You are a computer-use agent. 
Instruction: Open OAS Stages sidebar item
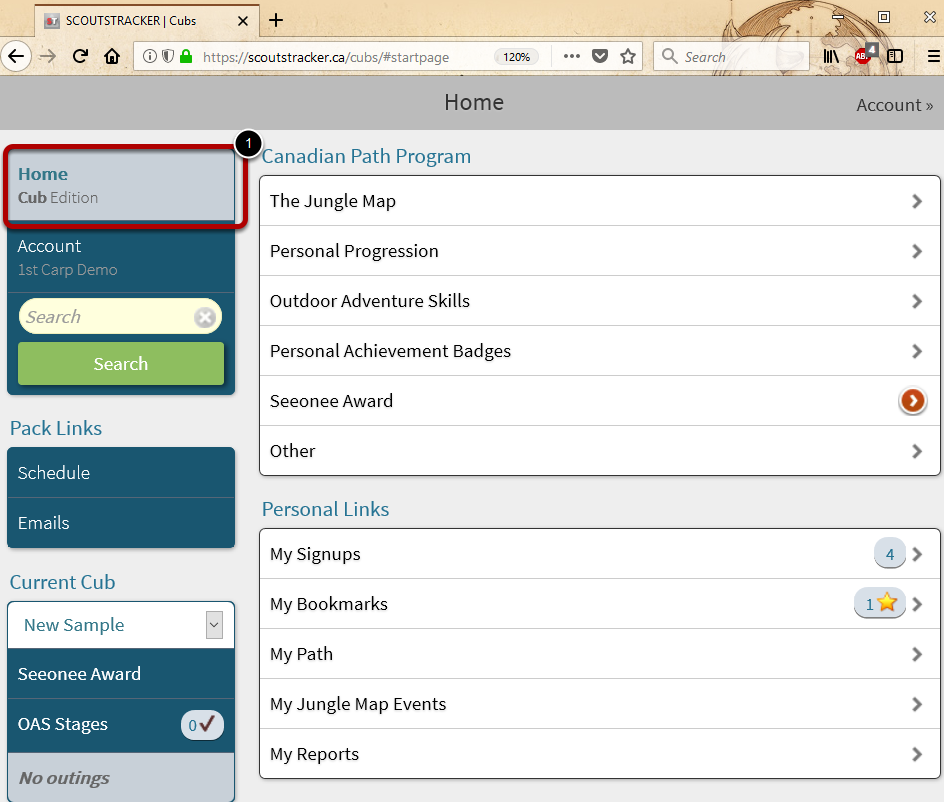coord(121,724)
